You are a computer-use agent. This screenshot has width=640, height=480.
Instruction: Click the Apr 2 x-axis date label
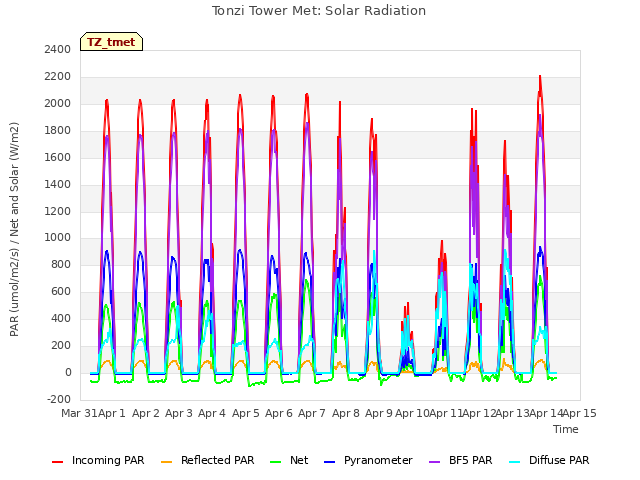click(x=146, y=413)
